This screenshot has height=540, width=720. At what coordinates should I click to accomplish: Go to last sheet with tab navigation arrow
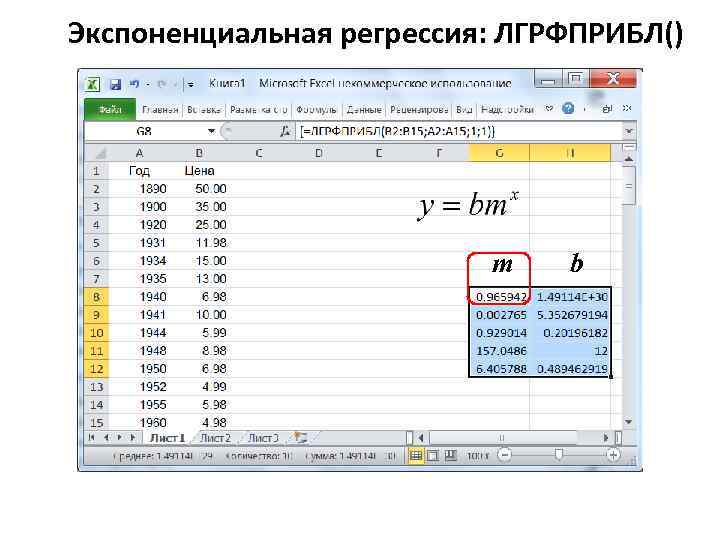coord(133,438)
